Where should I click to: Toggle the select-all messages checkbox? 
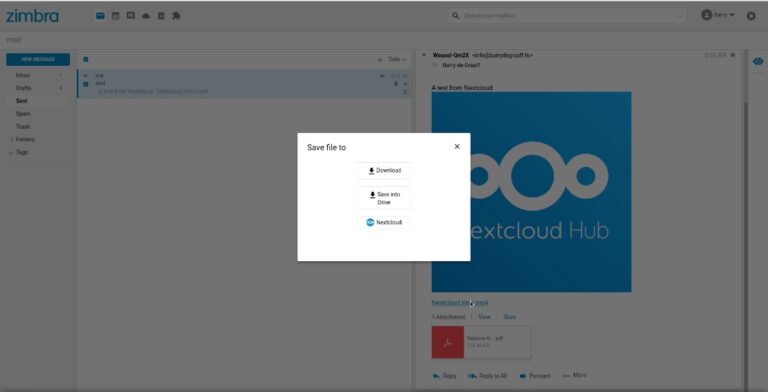(x=86, y=60)
